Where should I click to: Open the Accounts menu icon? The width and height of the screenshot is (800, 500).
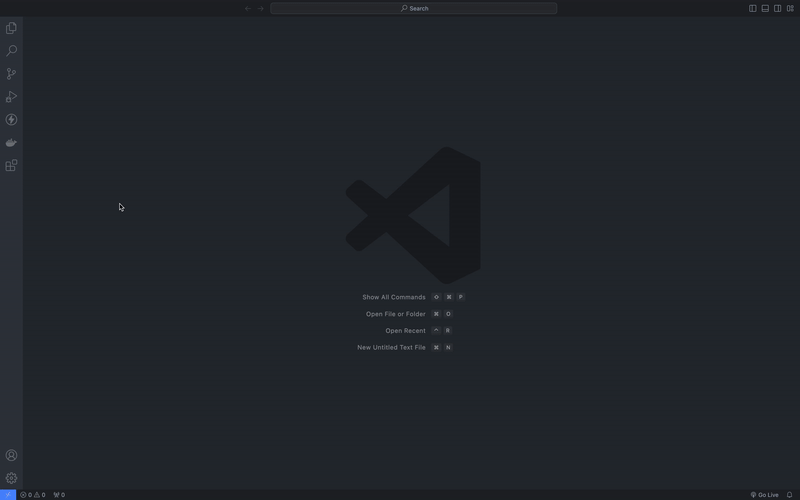(11, 455)
